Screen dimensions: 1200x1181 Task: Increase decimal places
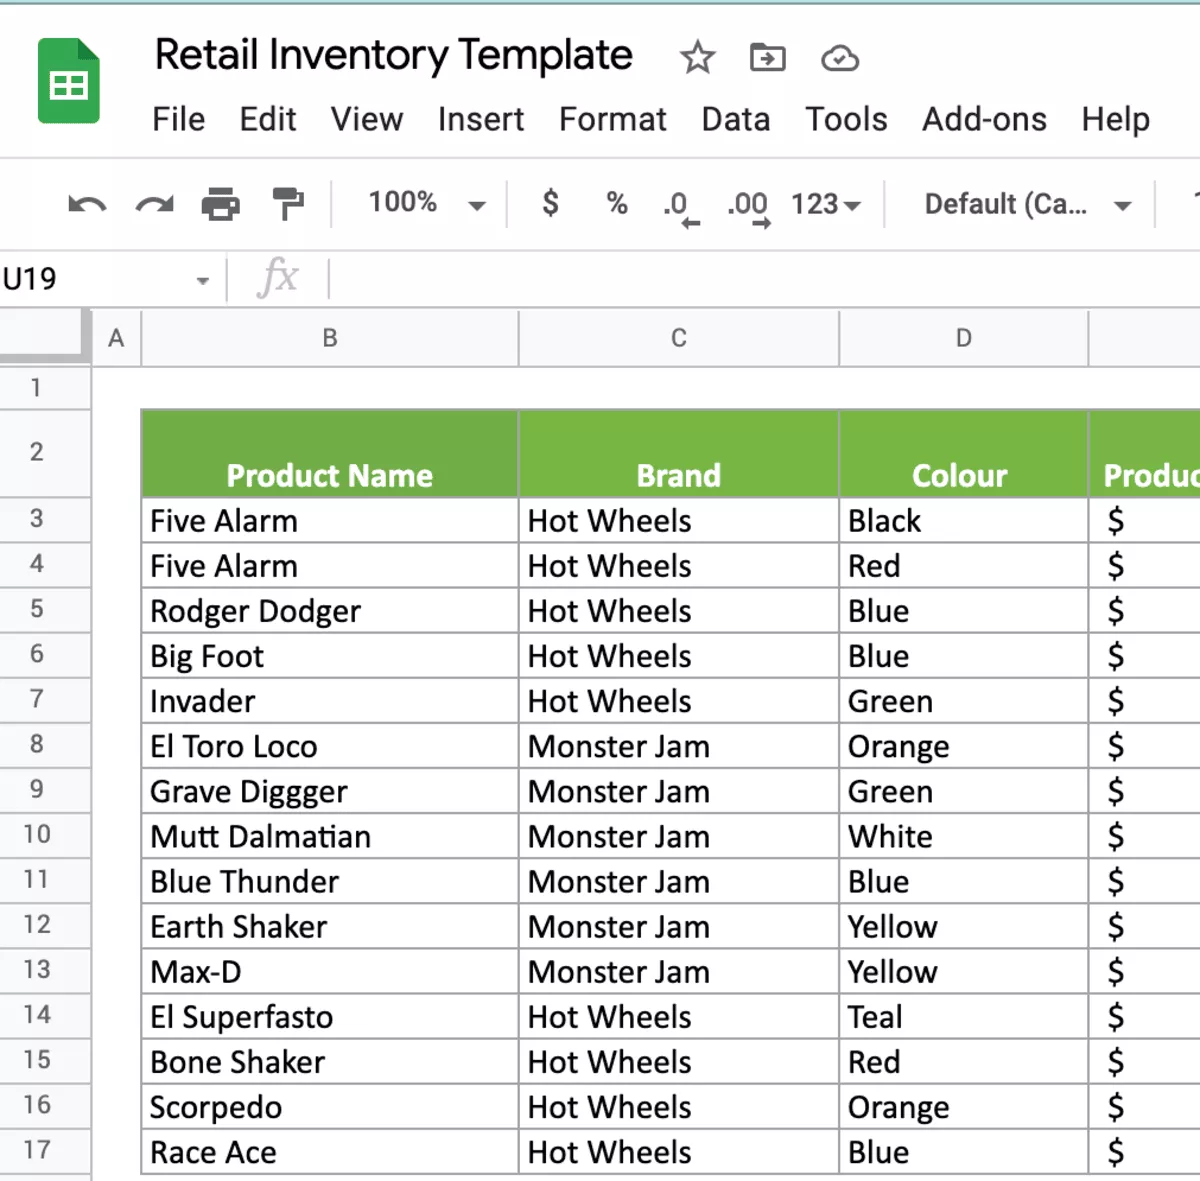(749, 208)
